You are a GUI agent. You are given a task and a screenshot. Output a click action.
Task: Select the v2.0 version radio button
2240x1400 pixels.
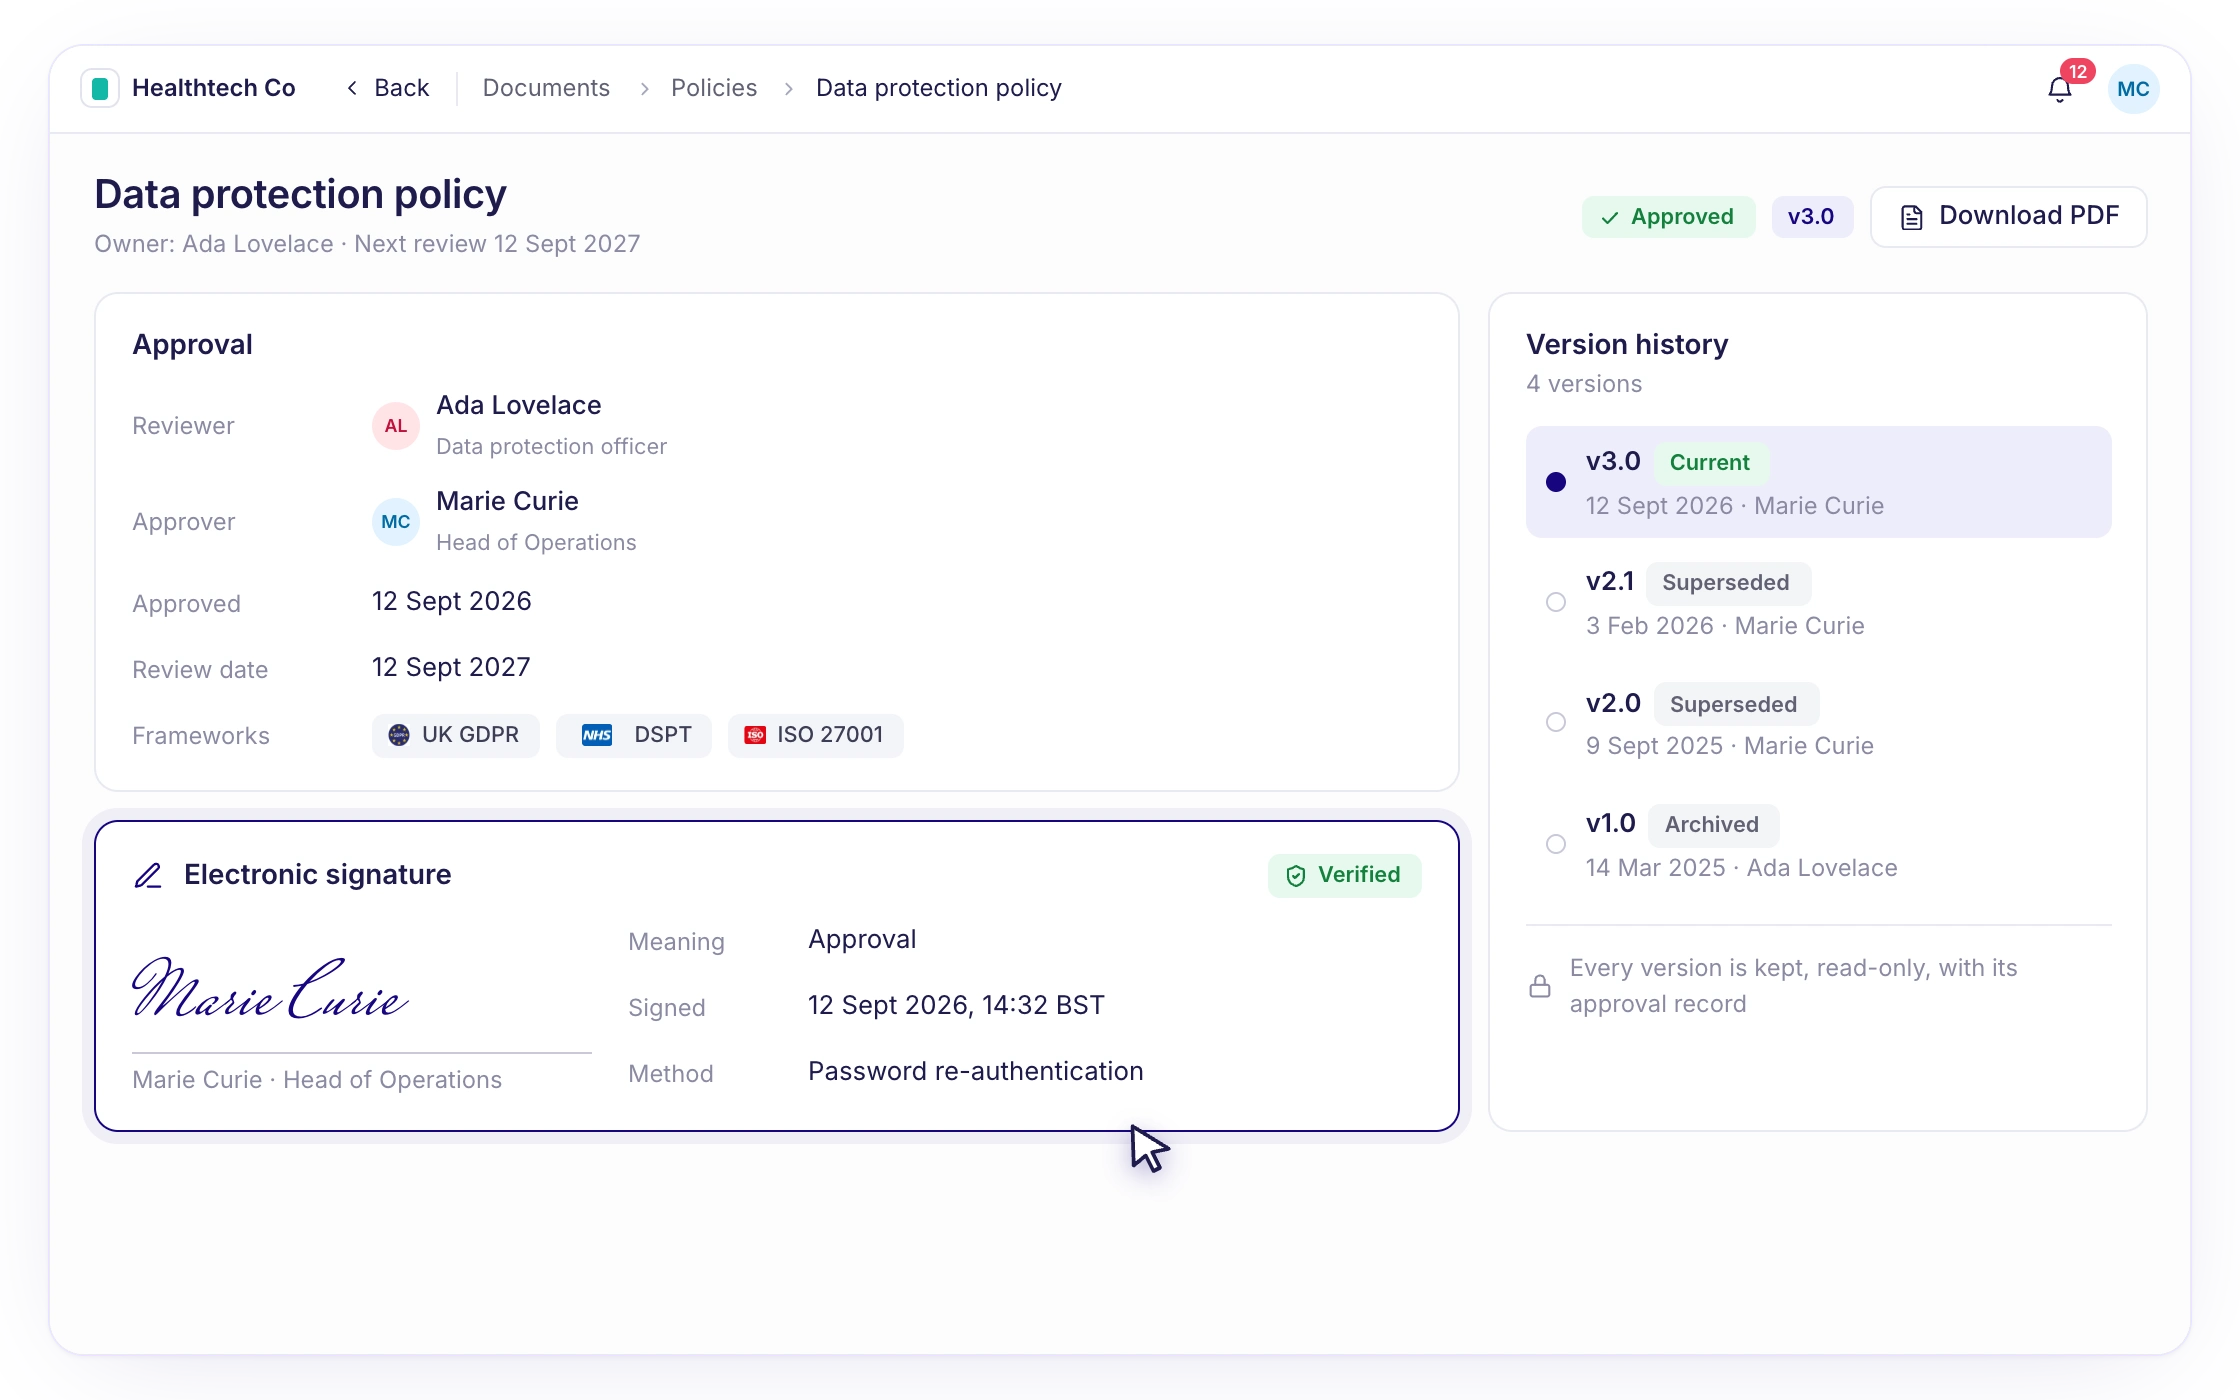coord(1556,722)
